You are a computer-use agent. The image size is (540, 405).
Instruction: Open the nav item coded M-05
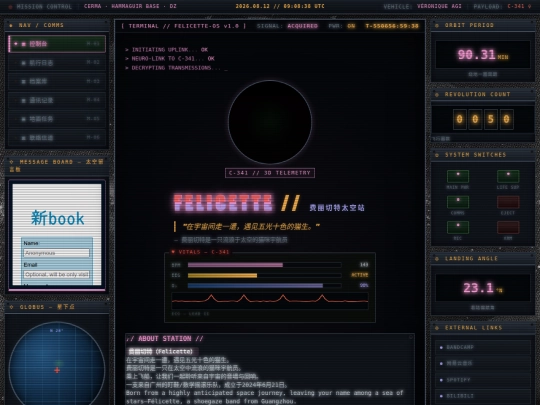click(57, 119)
